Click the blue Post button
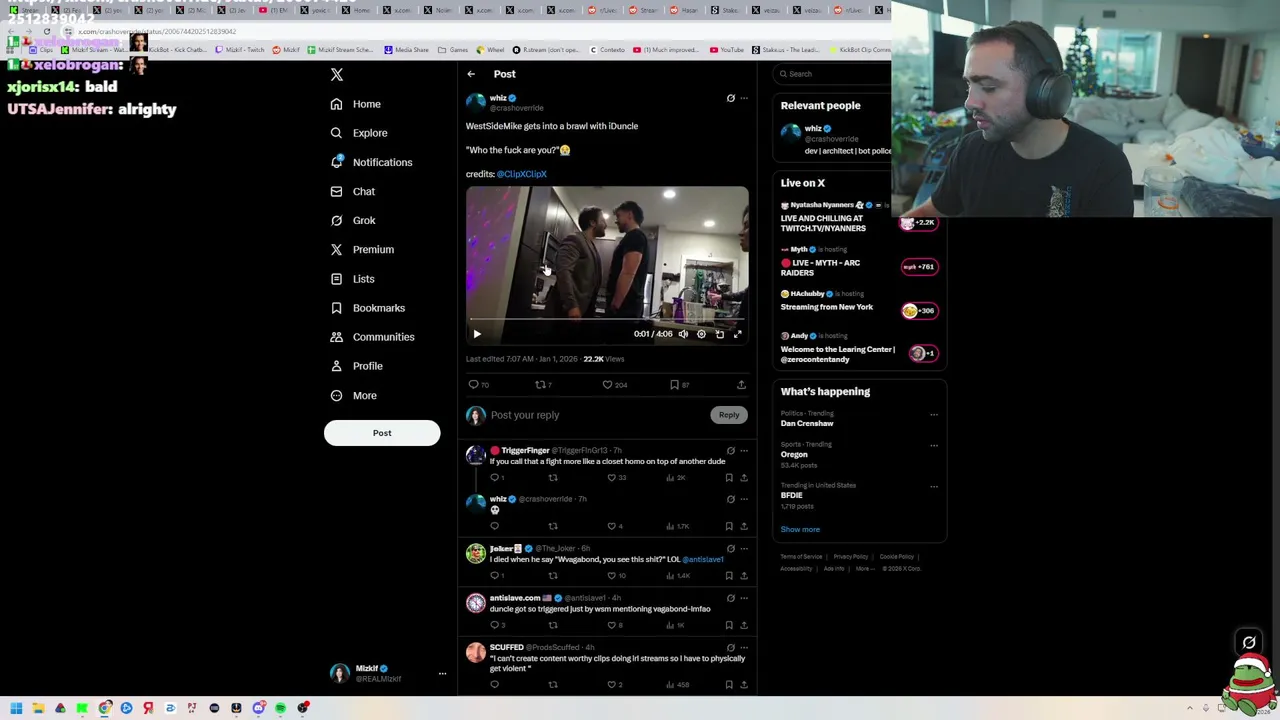Image resolution: width=1280 pixels, height=720 pixels. click(x=382, y=433)
